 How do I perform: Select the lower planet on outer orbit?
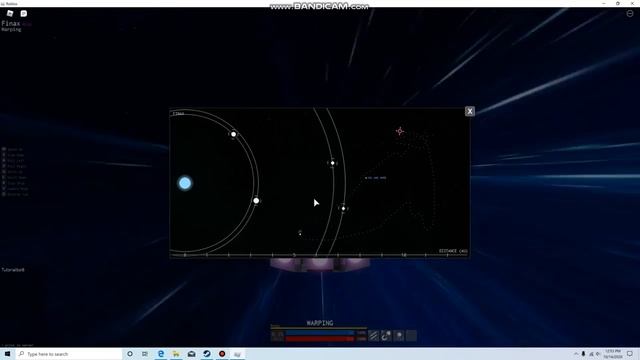click(x=343, y=209)
